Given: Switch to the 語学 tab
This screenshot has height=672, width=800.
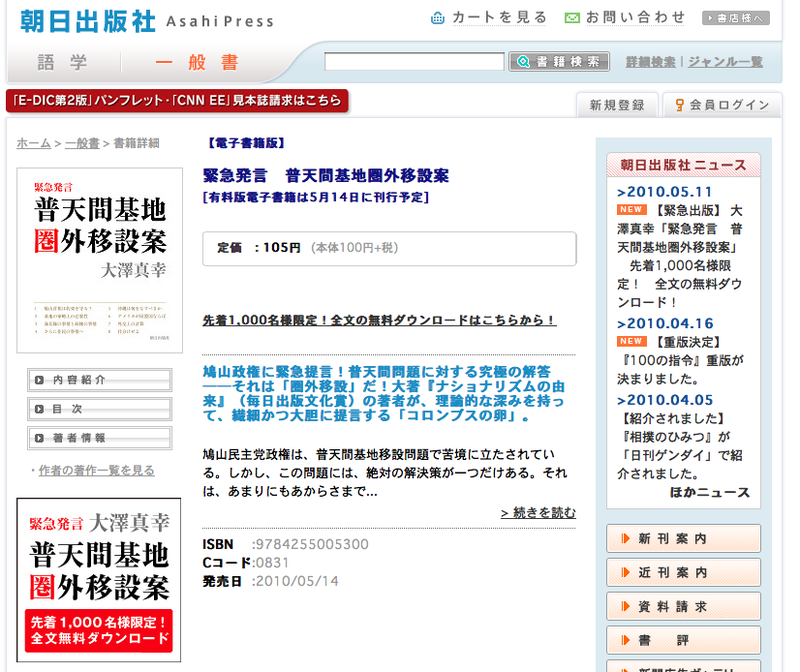Looking at the screenshot, I should 63,63.
